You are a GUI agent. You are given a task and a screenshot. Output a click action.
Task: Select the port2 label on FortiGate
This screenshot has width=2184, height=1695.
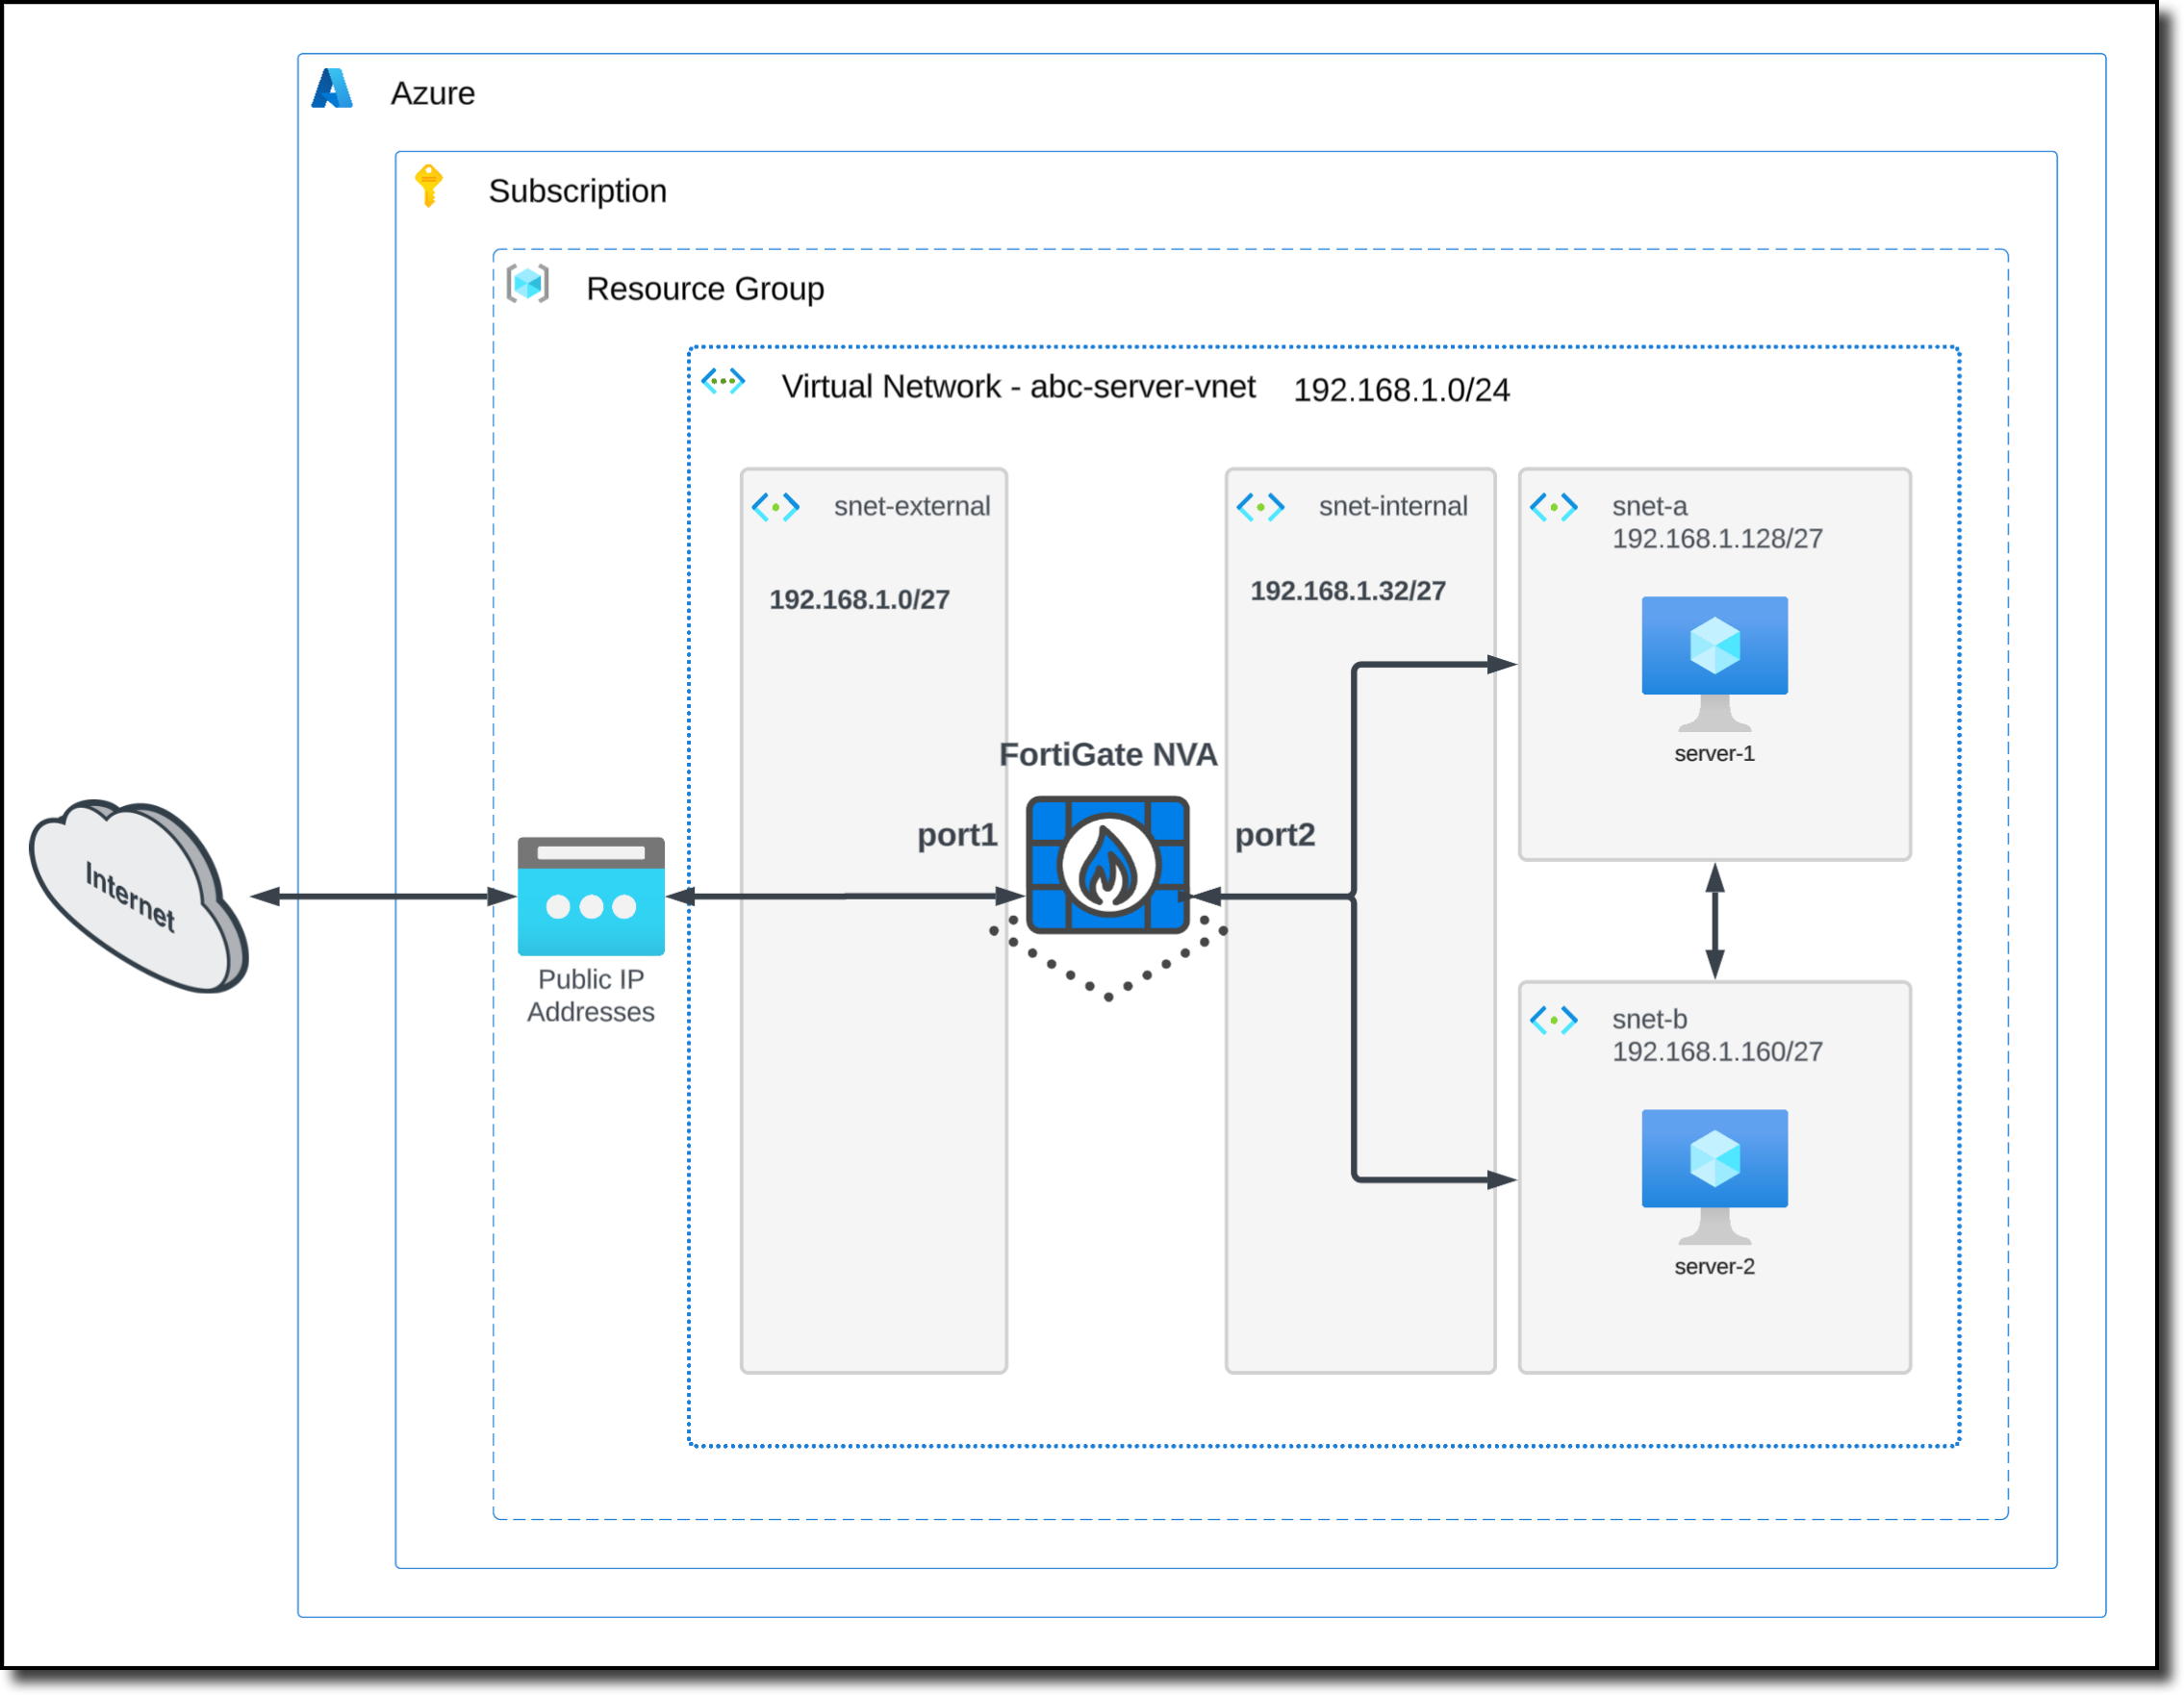1275,836
